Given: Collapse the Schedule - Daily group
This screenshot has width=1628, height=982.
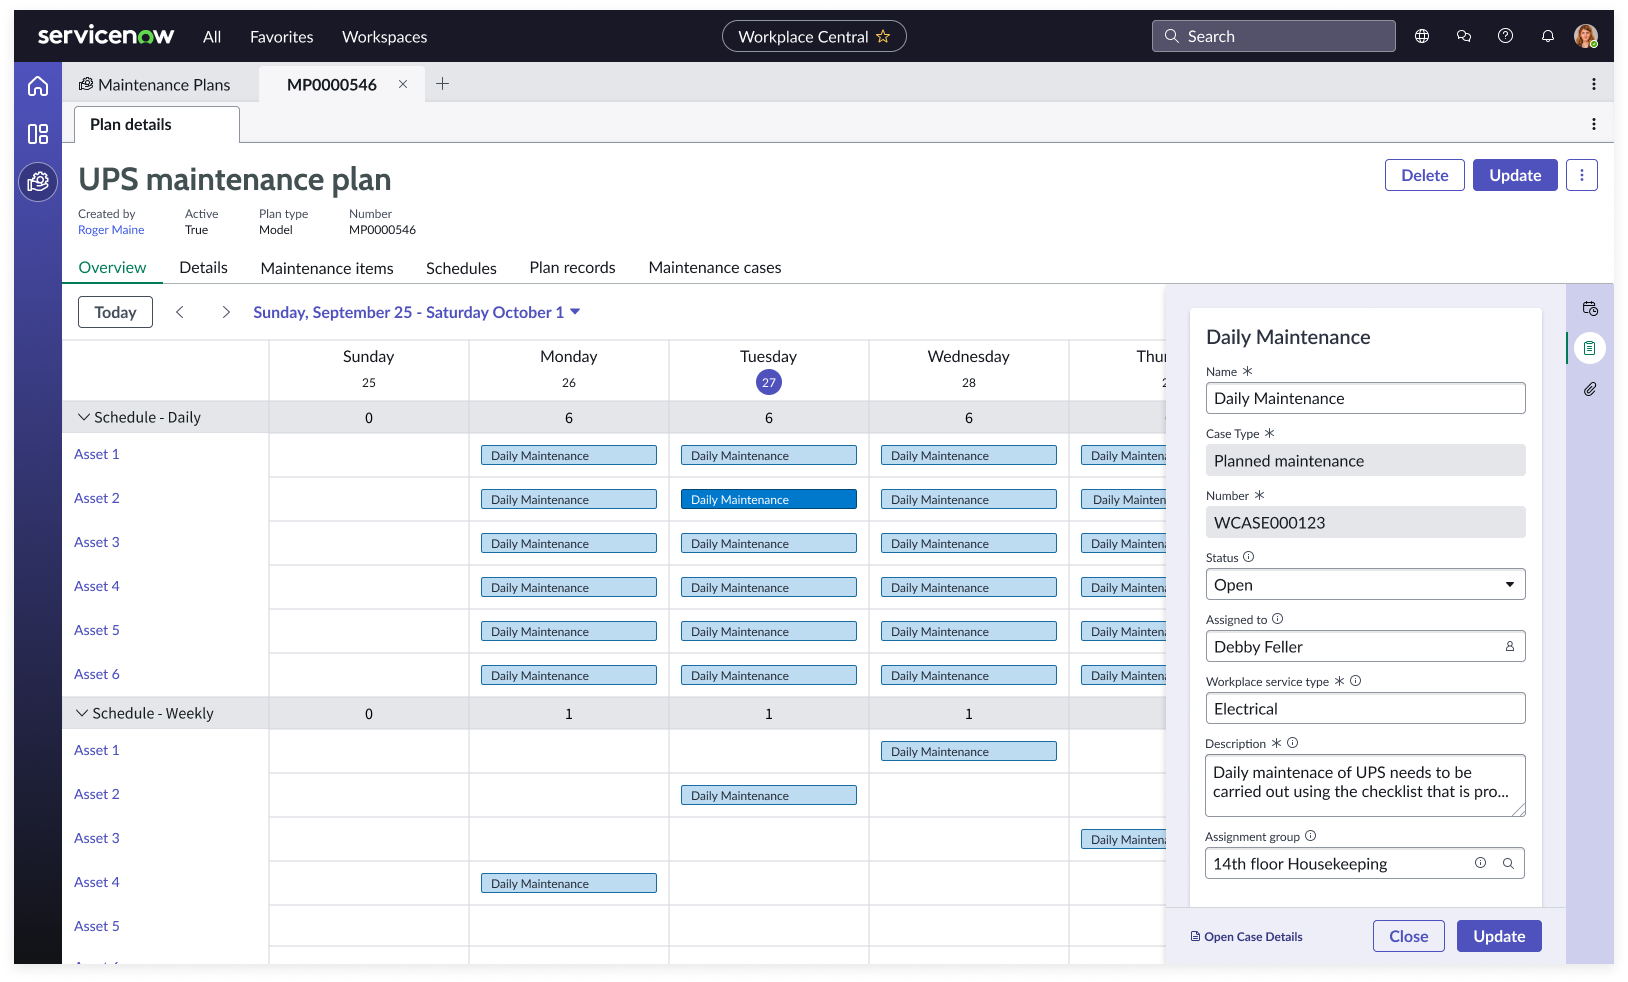Looking at the screenshot, I should 82,417.
